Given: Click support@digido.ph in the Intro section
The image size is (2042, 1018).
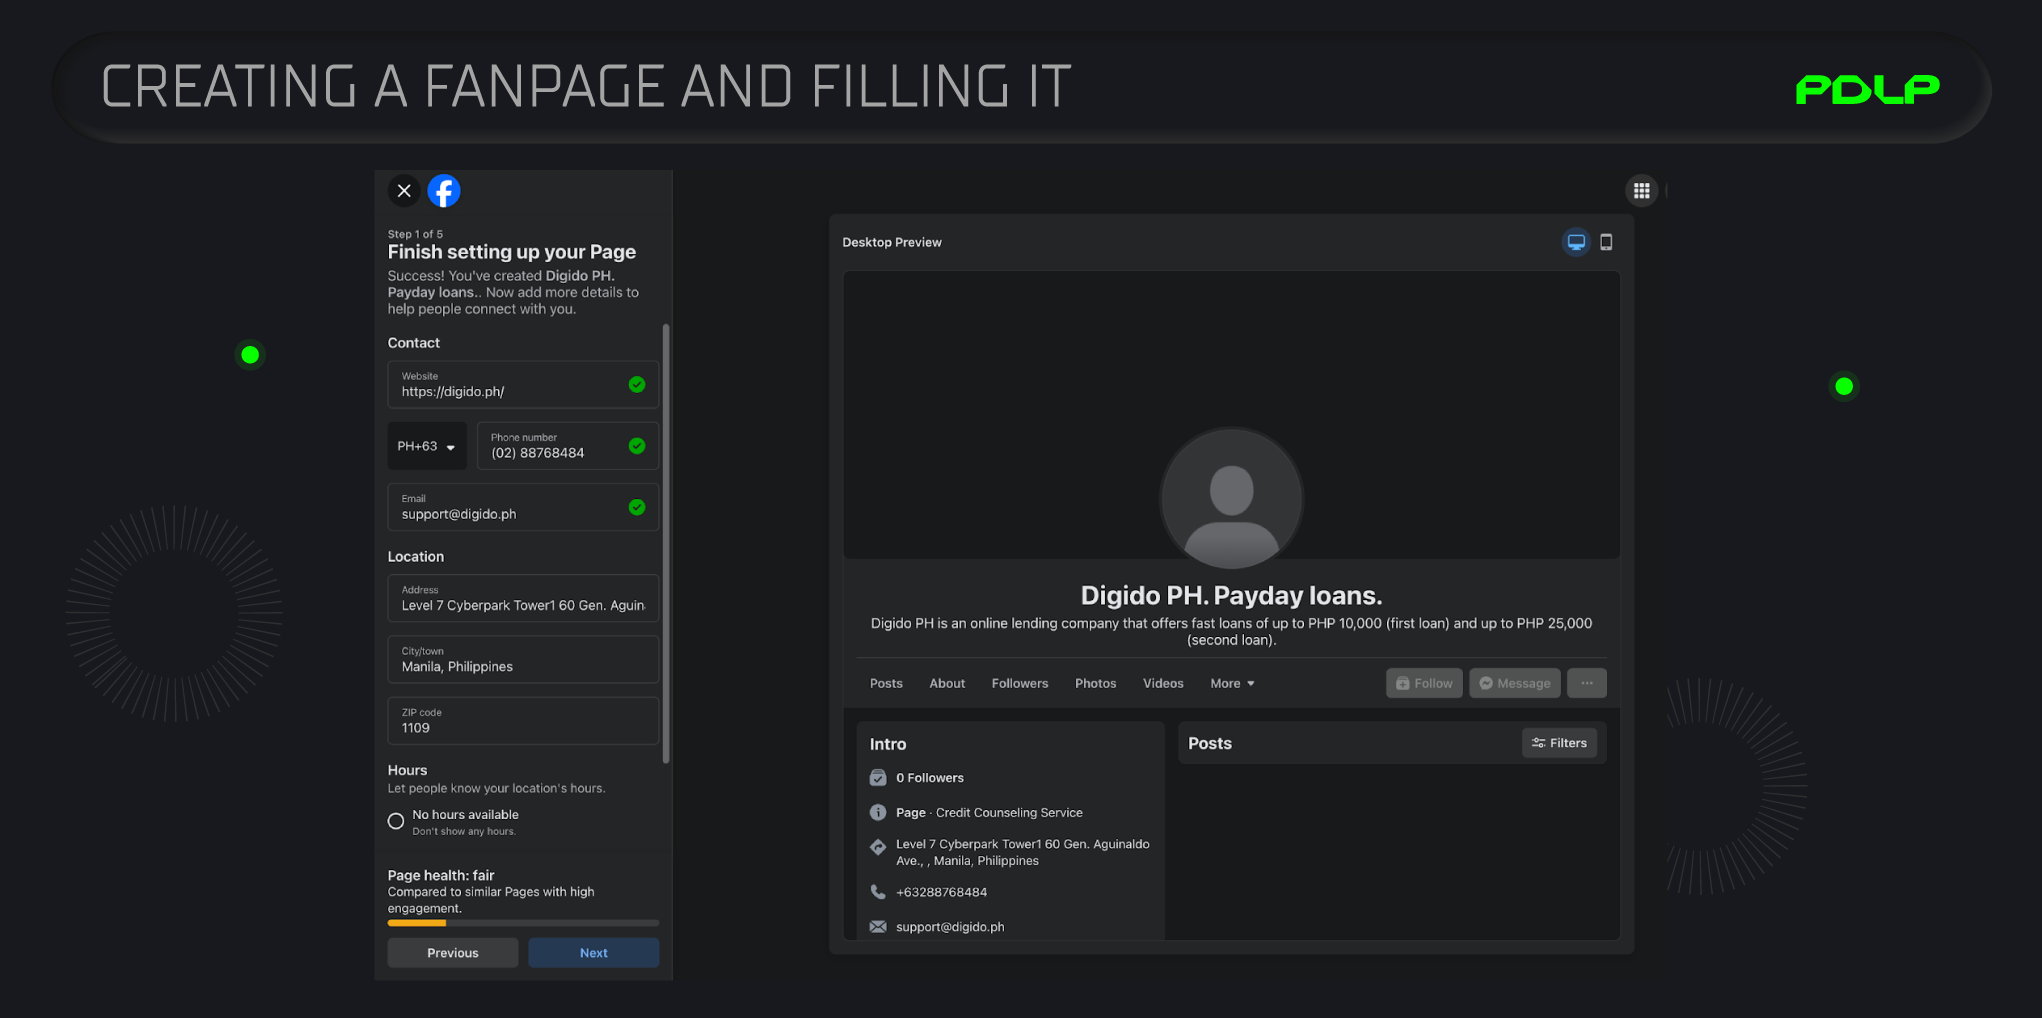Looking at the screenshot, I should pos(950,927).
